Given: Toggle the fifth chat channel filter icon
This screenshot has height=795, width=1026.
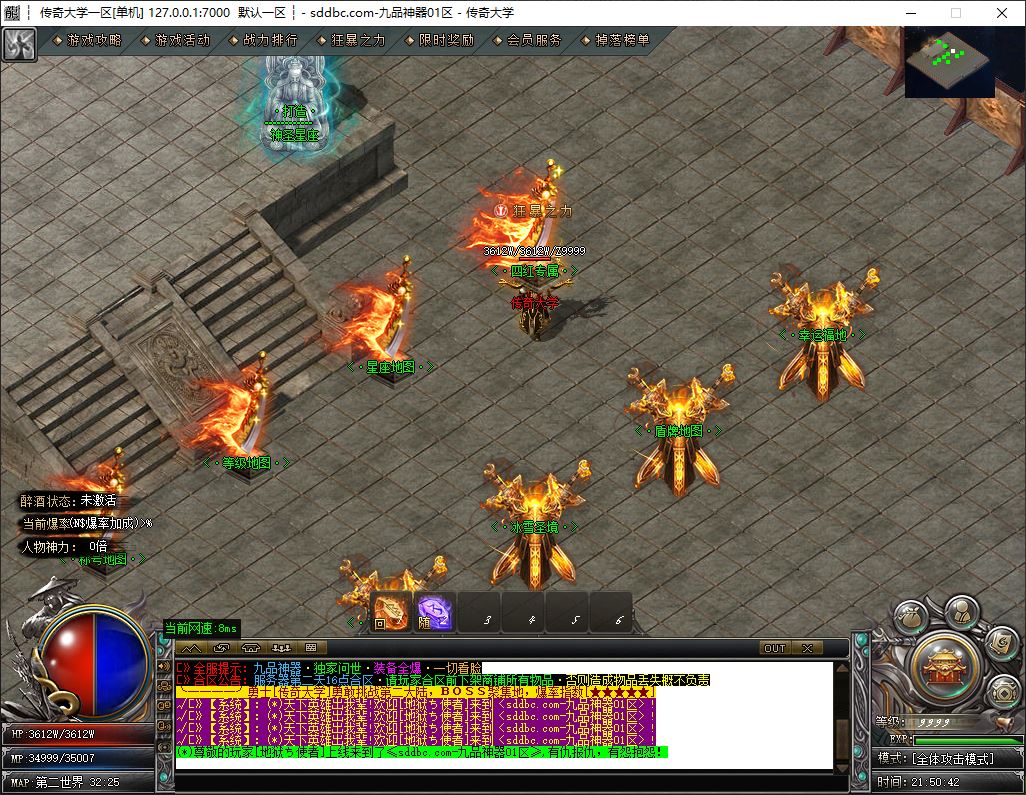Looking at the screenshot, I should (x=164, y=745).
